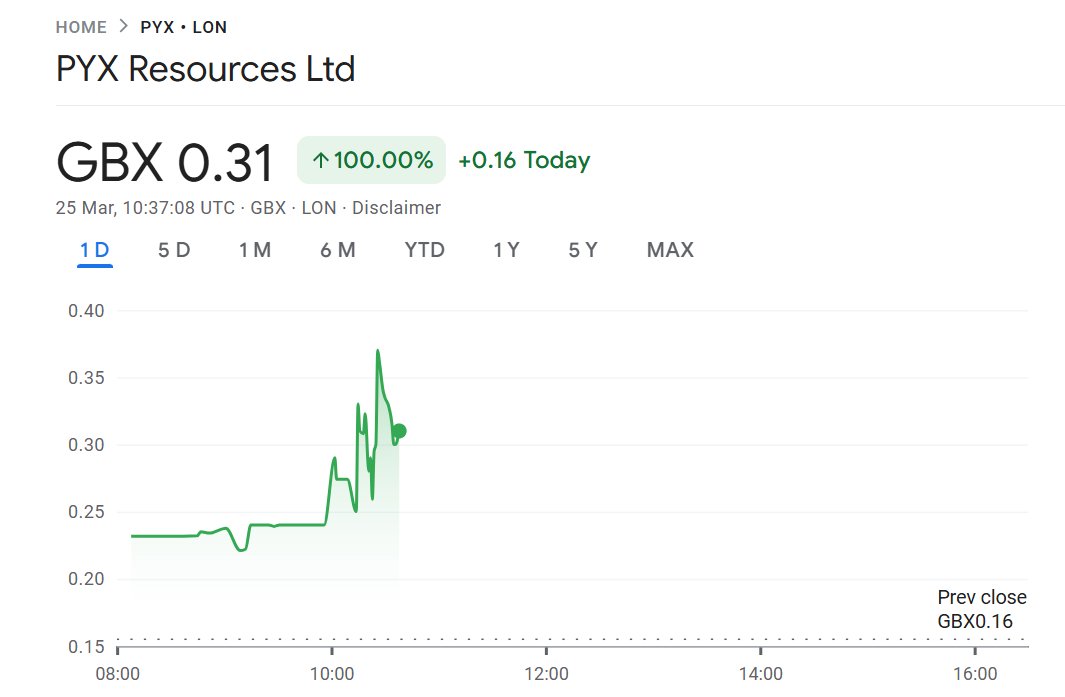1065x697 pixels.
Task: Click the breadcrumb chevron after HOME
Action: 123,27
